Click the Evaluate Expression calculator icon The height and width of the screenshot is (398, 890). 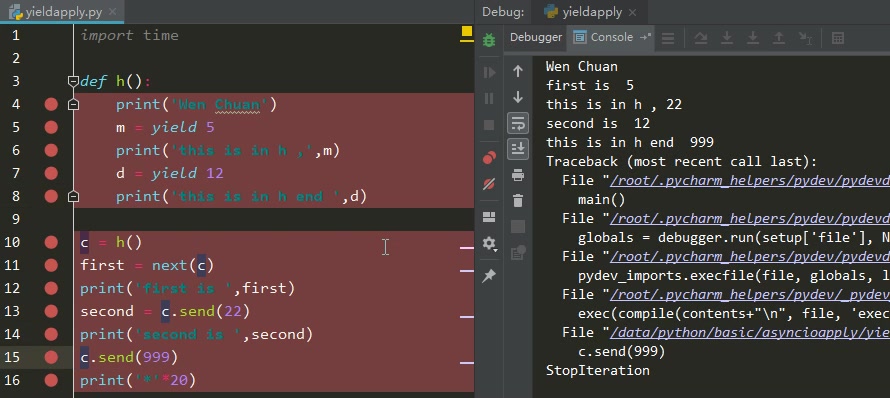(x=838, y=38)
